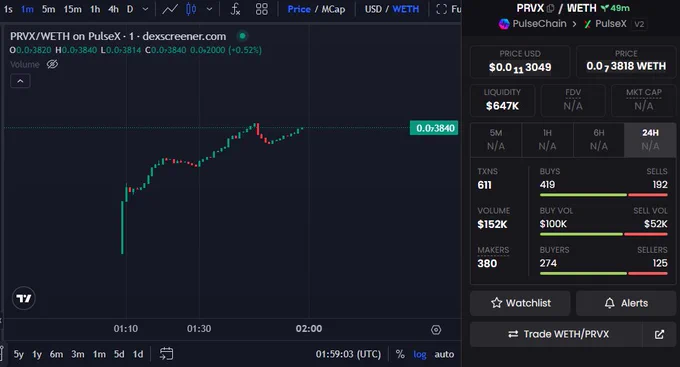Screen dimensions: 680x367
Task: Expand the more timeframes dropdown arrow
Action: [145, 9]
